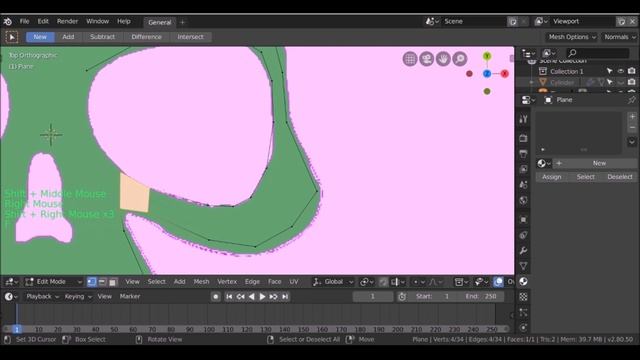Open the Tool properties tab

pos(523,119)
